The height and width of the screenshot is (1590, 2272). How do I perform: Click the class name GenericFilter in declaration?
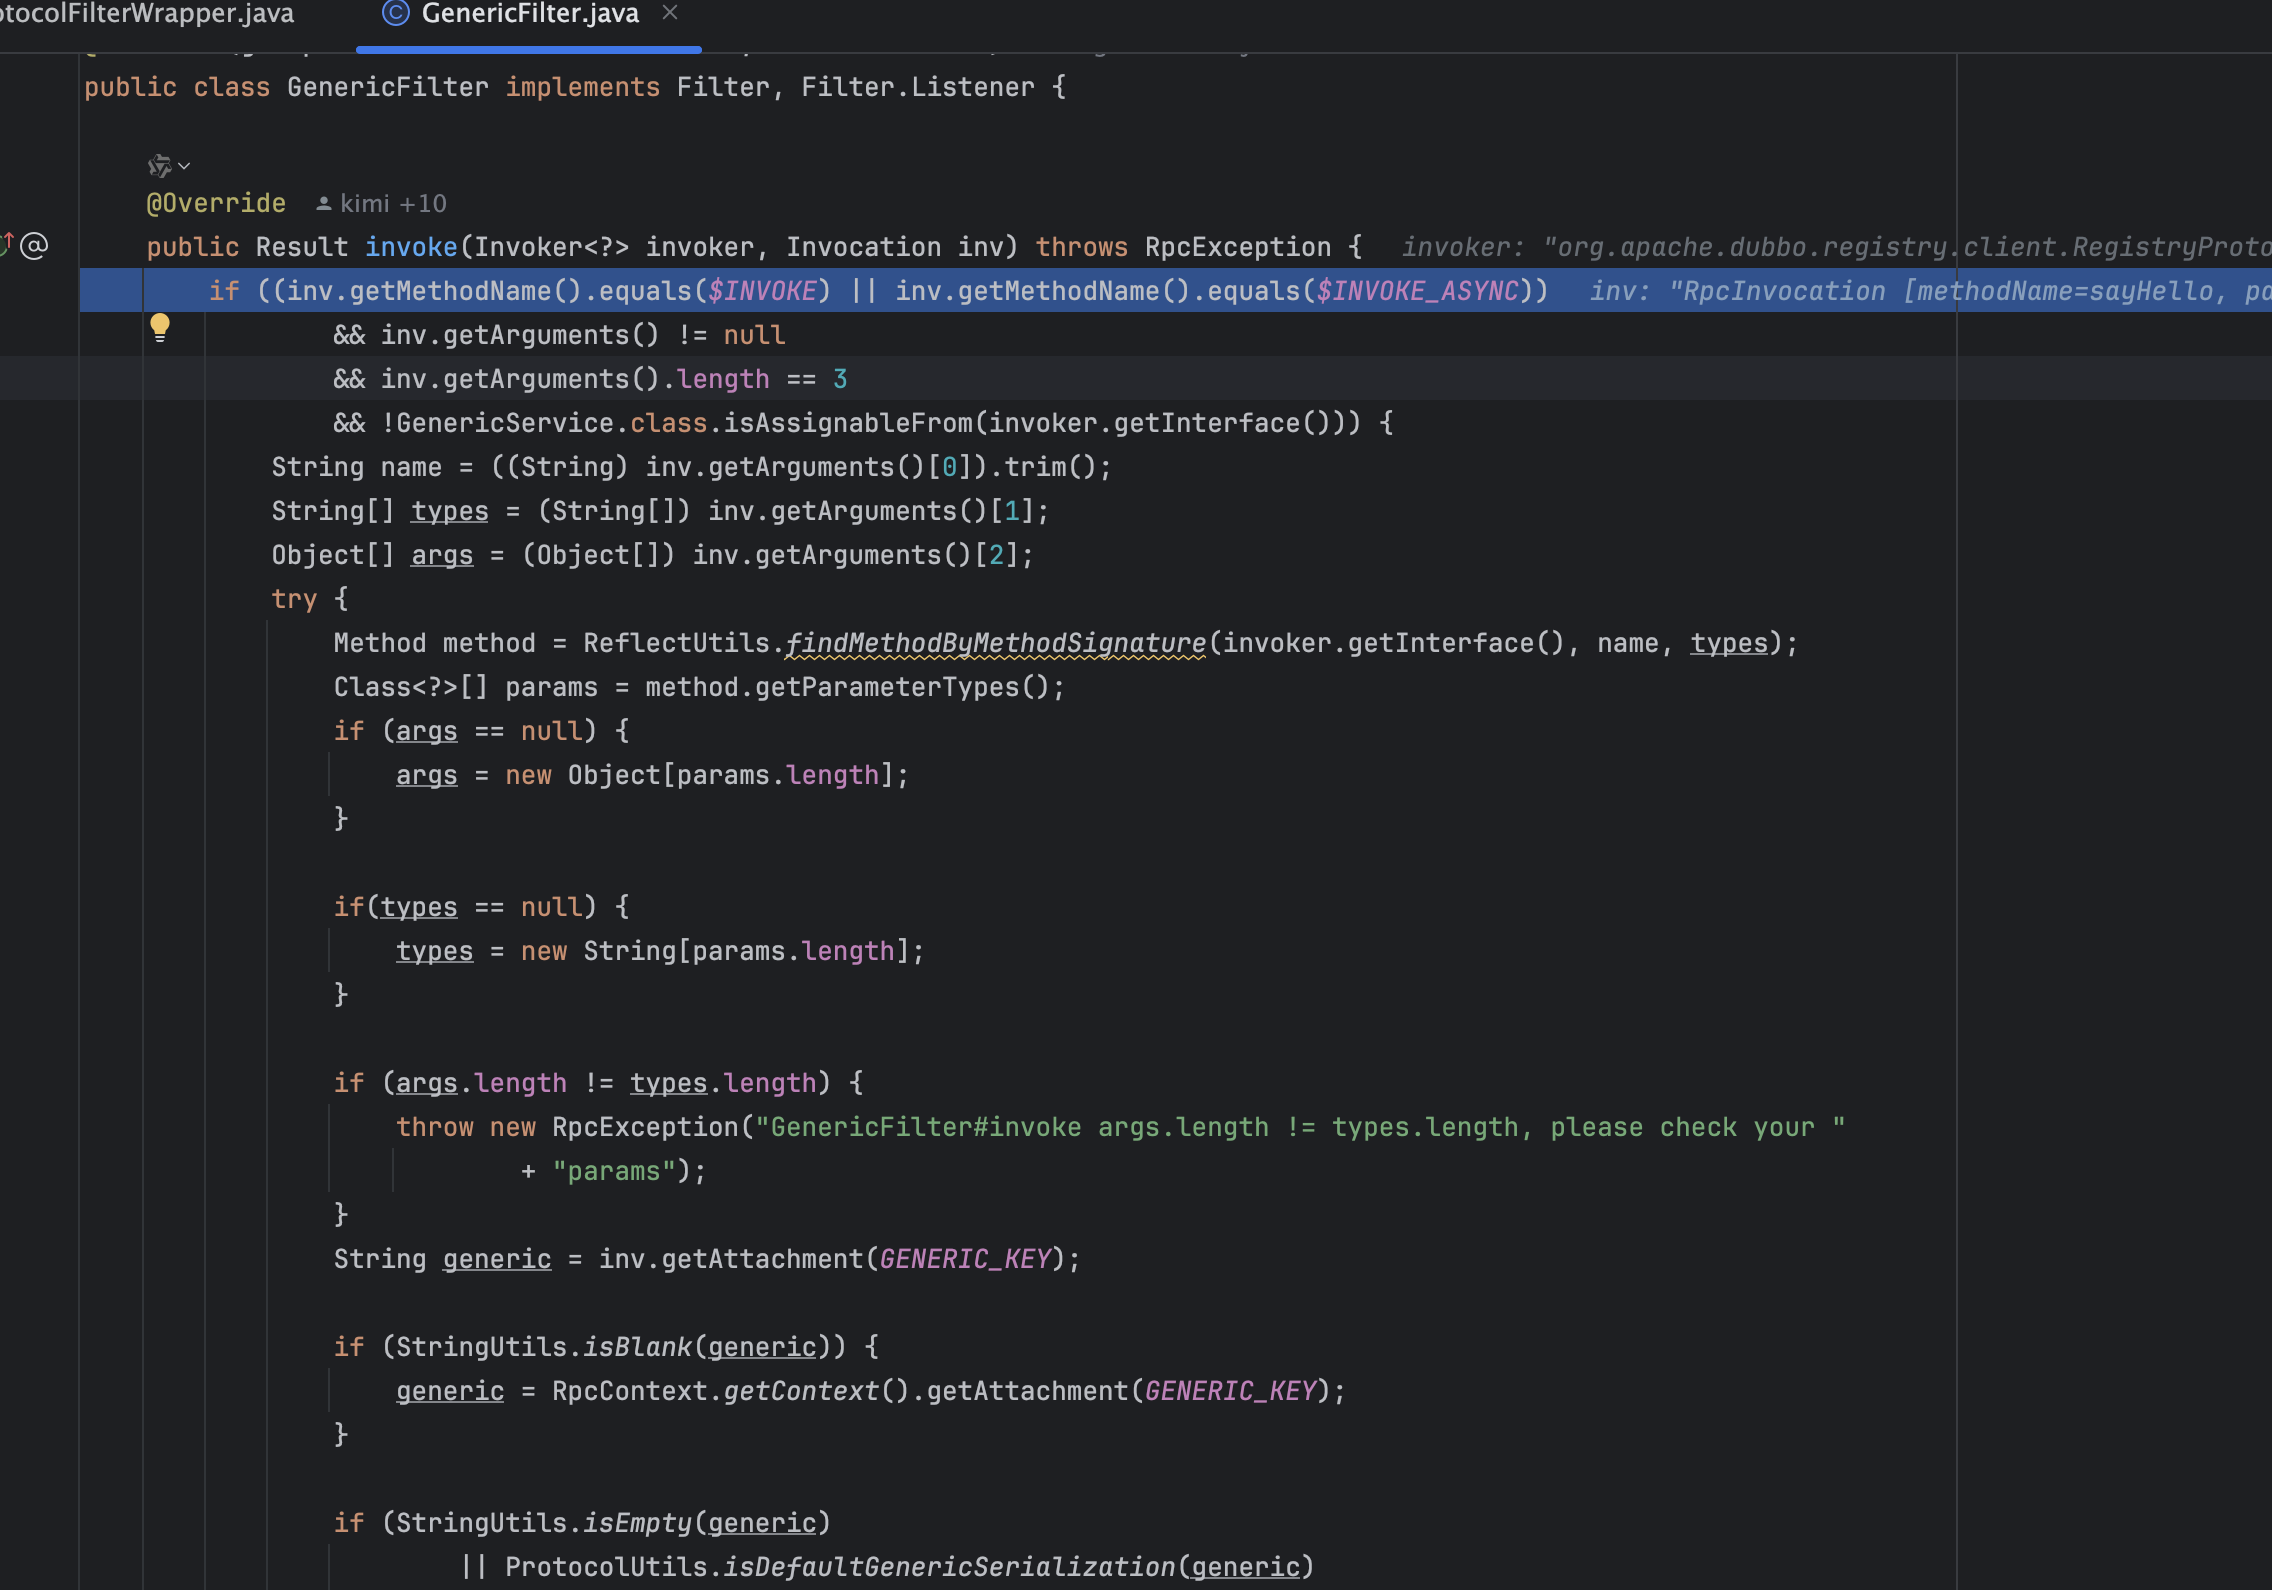tap(388, 87)
